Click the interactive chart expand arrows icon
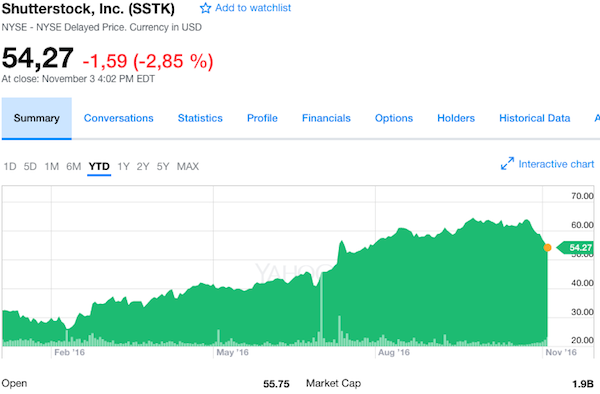The image size is (600, 394). point(507,163)
